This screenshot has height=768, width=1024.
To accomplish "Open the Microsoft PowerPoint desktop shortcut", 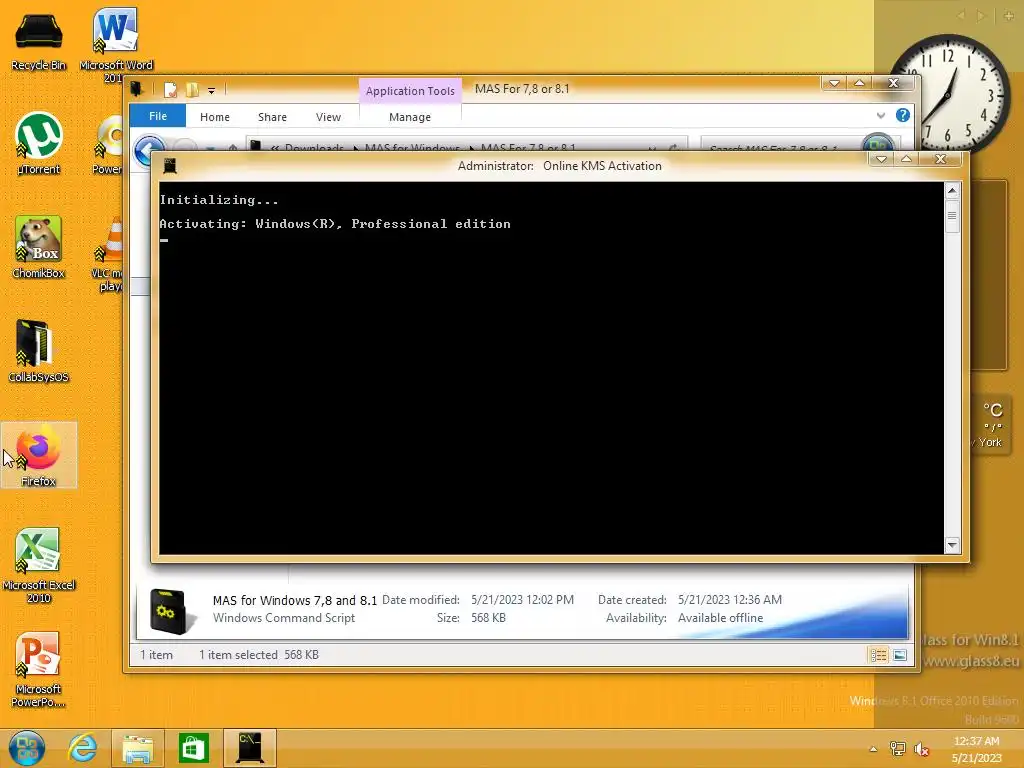I will pos(39,669).
